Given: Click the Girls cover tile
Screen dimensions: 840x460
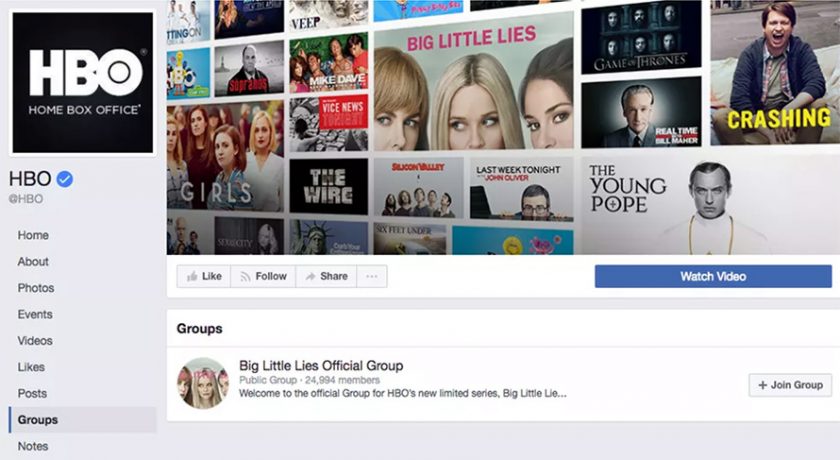Looking at the screenshot, I should [x=226, y=155].
